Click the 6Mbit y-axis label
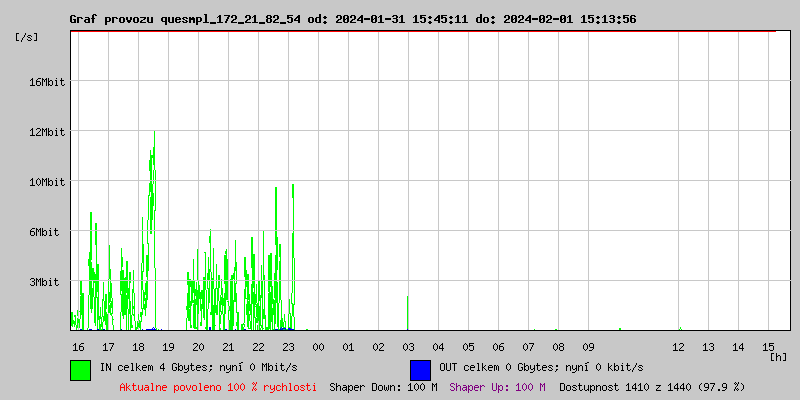The height and width of the screenshot is (400, 800). (x=47, y=232)
